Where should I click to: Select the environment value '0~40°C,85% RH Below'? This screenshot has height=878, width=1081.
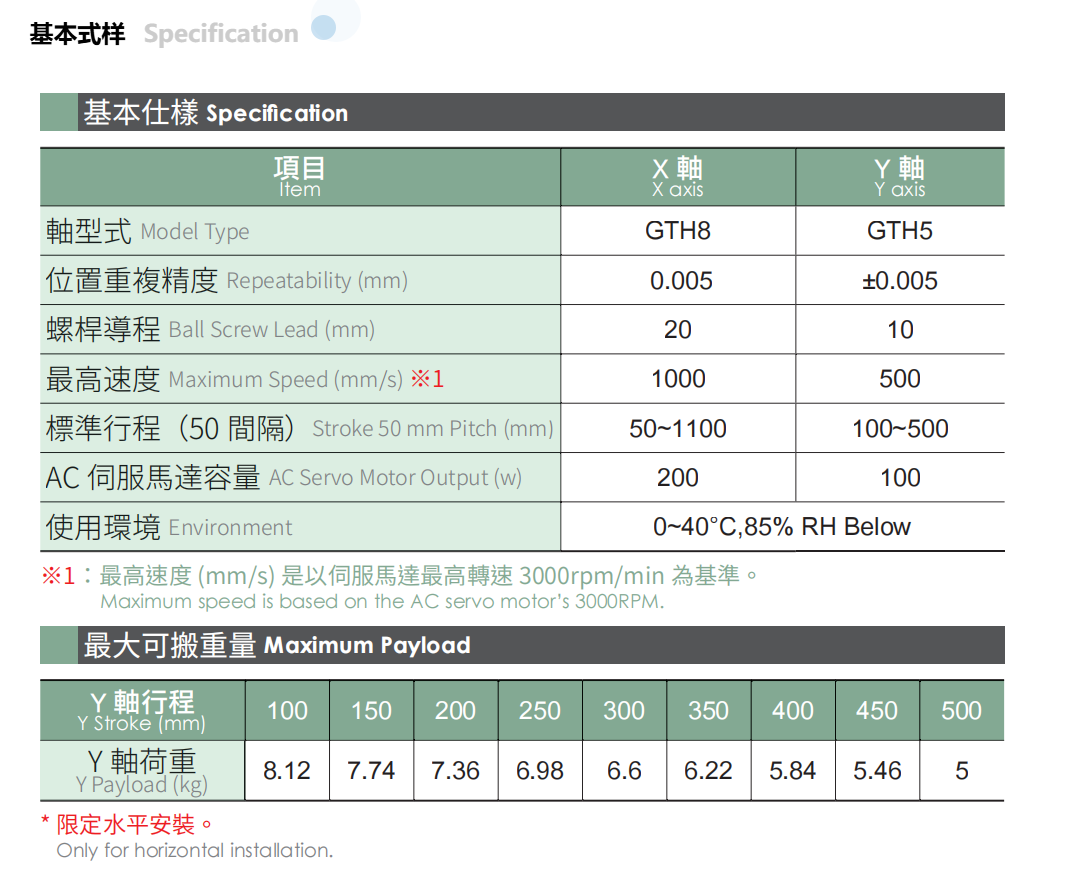(x=782, y=527)
